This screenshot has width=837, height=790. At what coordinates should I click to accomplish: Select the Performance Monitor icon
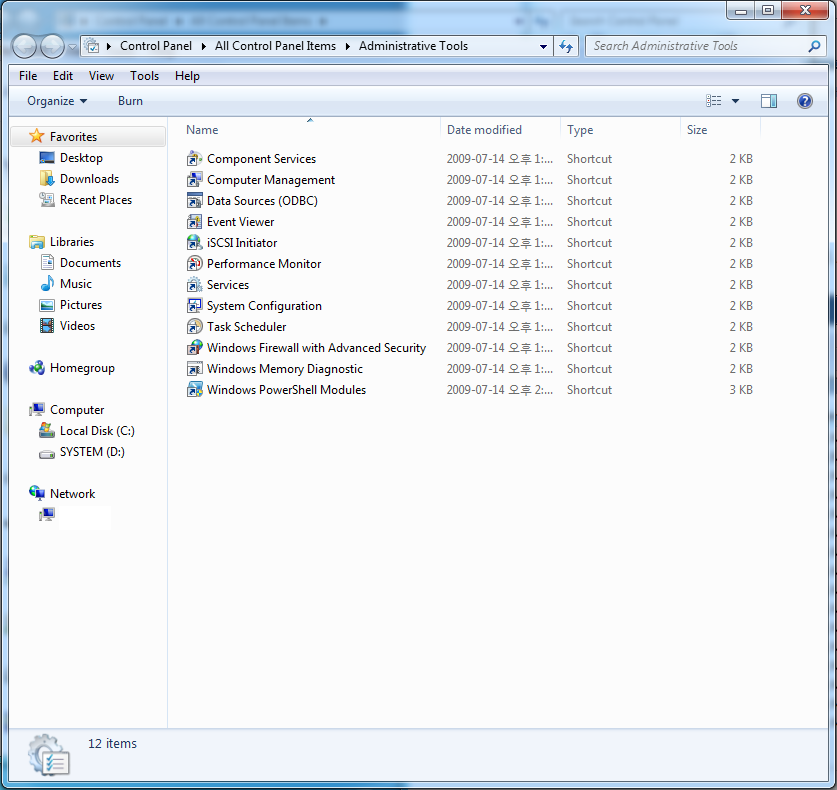pos(194,264)
